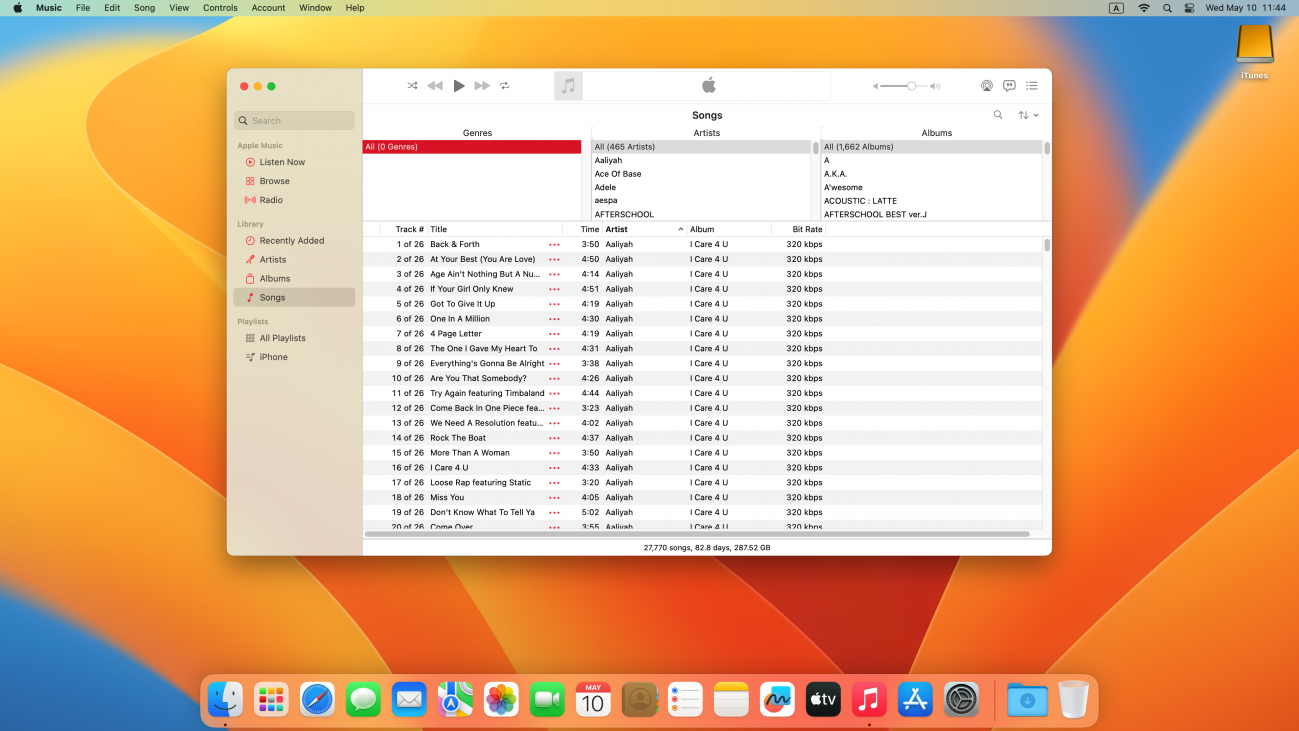The width and height of the screenshot is (1299, 731).
Task: Show Recently Added library view
Action: point(294,240)
